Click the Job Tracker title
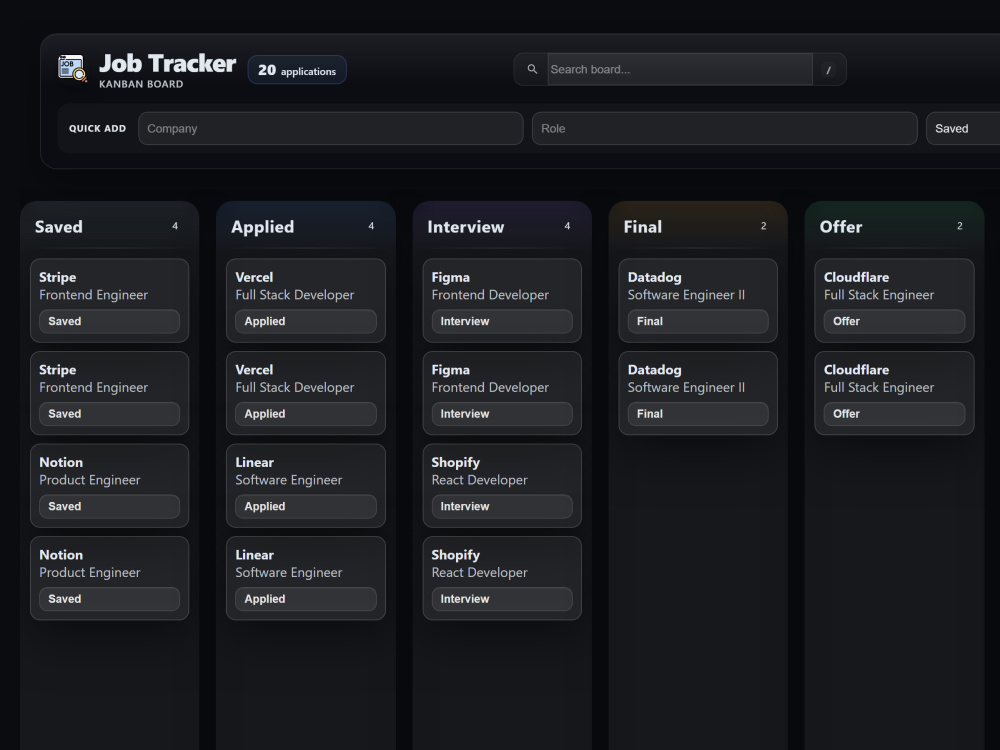Image resolution: width=1000 pixels, height=750 pixels. point(167,63)
